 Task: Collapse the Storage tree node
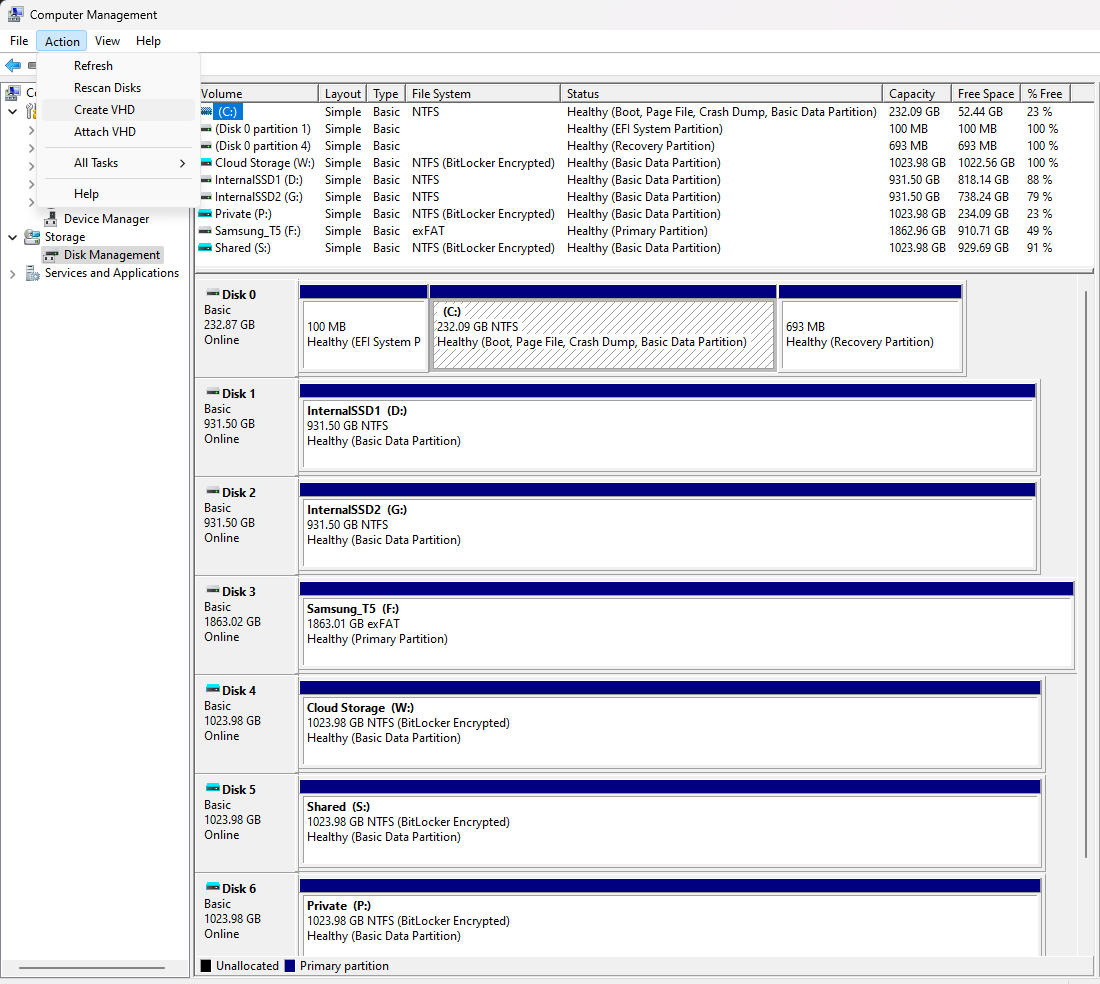click(12, 237)
